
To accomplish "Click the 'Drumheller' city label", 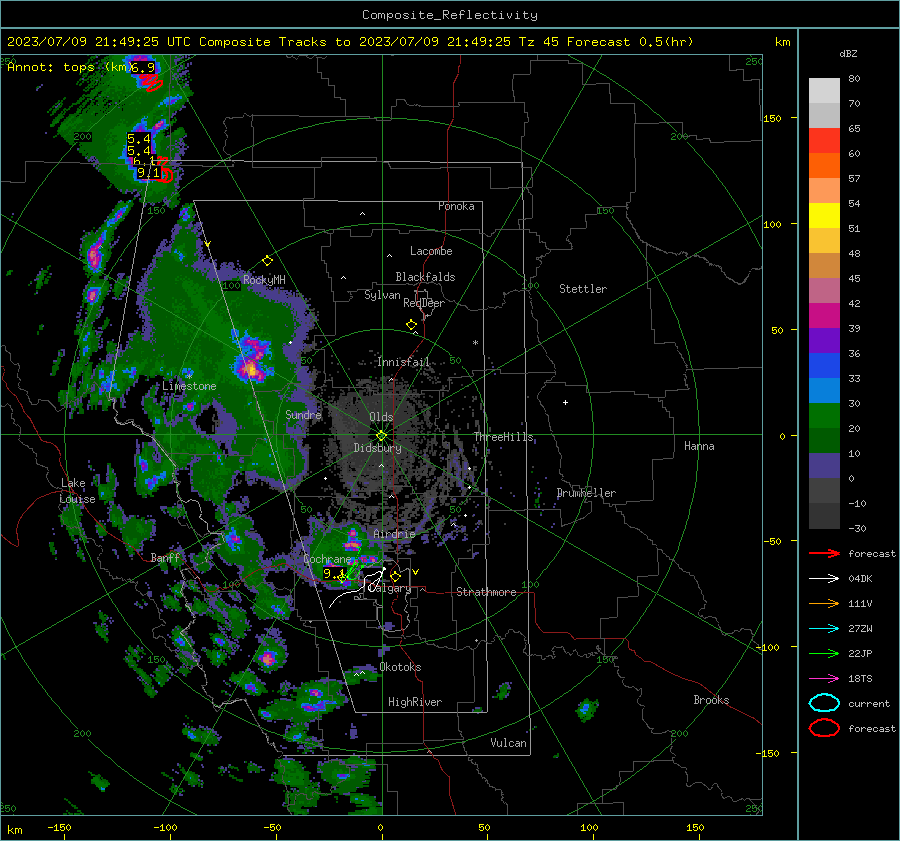I will click(586, 493).
